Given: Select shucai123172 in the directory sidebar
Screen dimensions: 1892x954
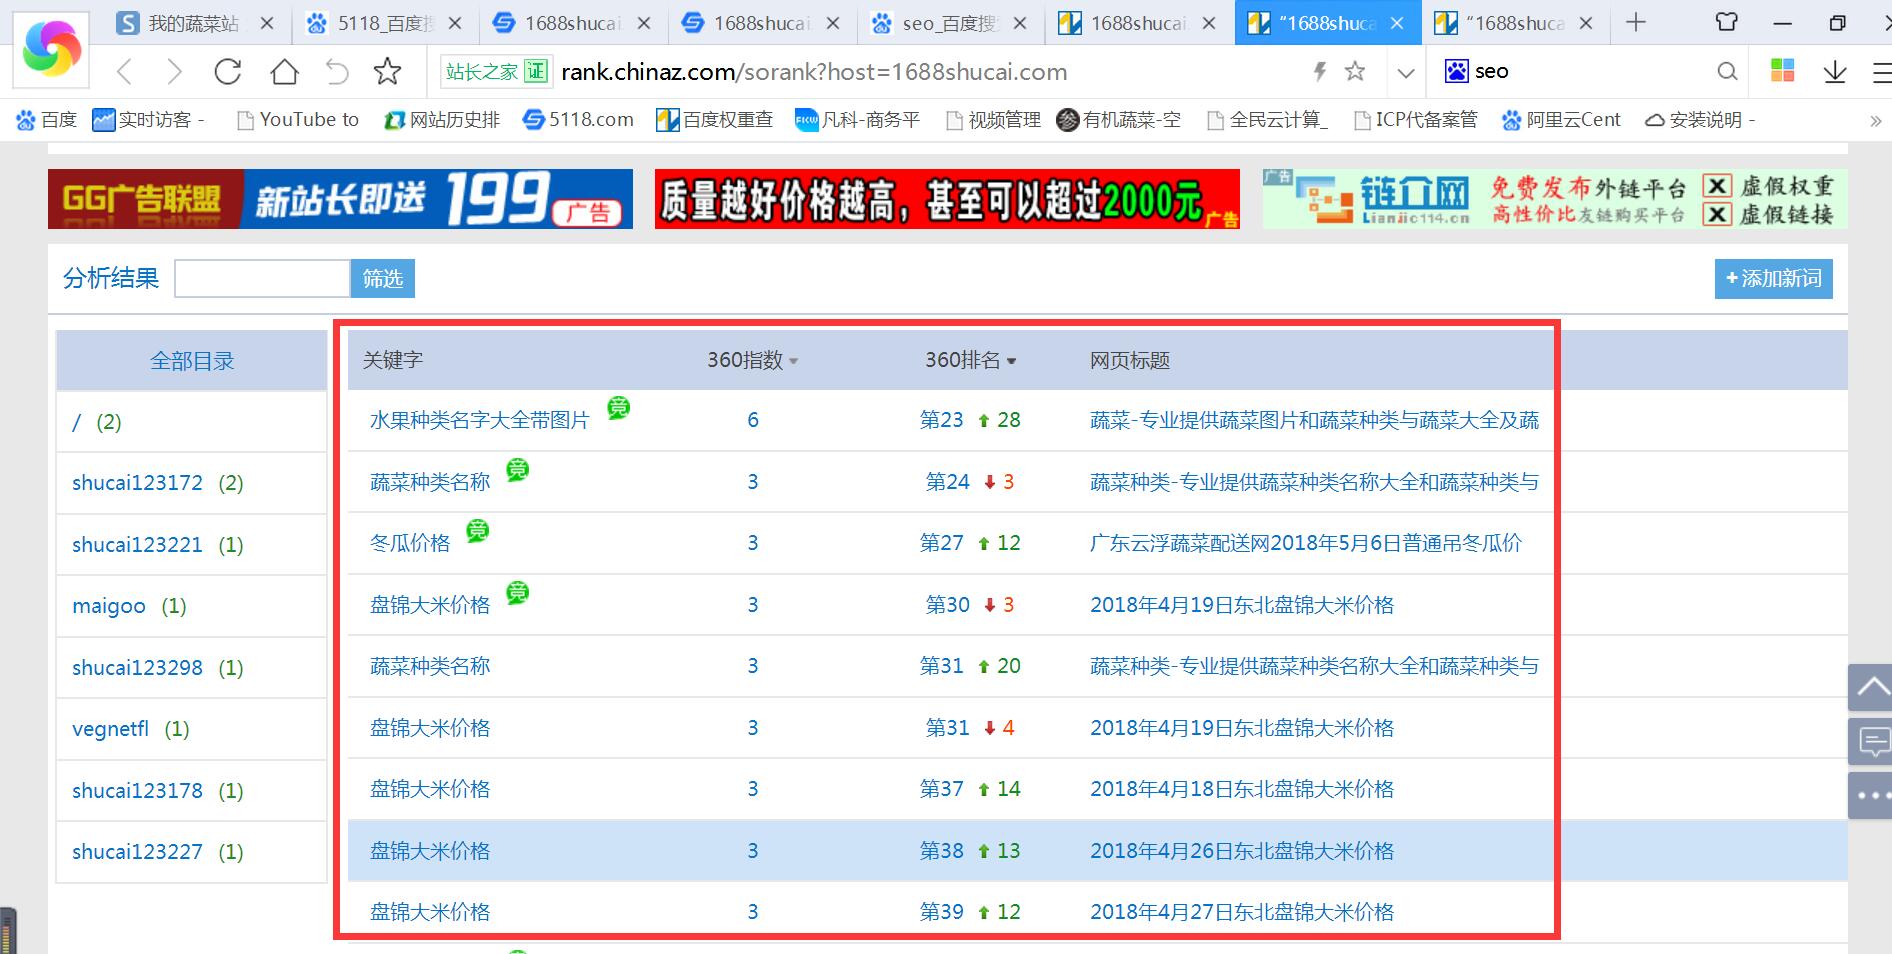Looking at the screenshot, I should pos(139,482).
